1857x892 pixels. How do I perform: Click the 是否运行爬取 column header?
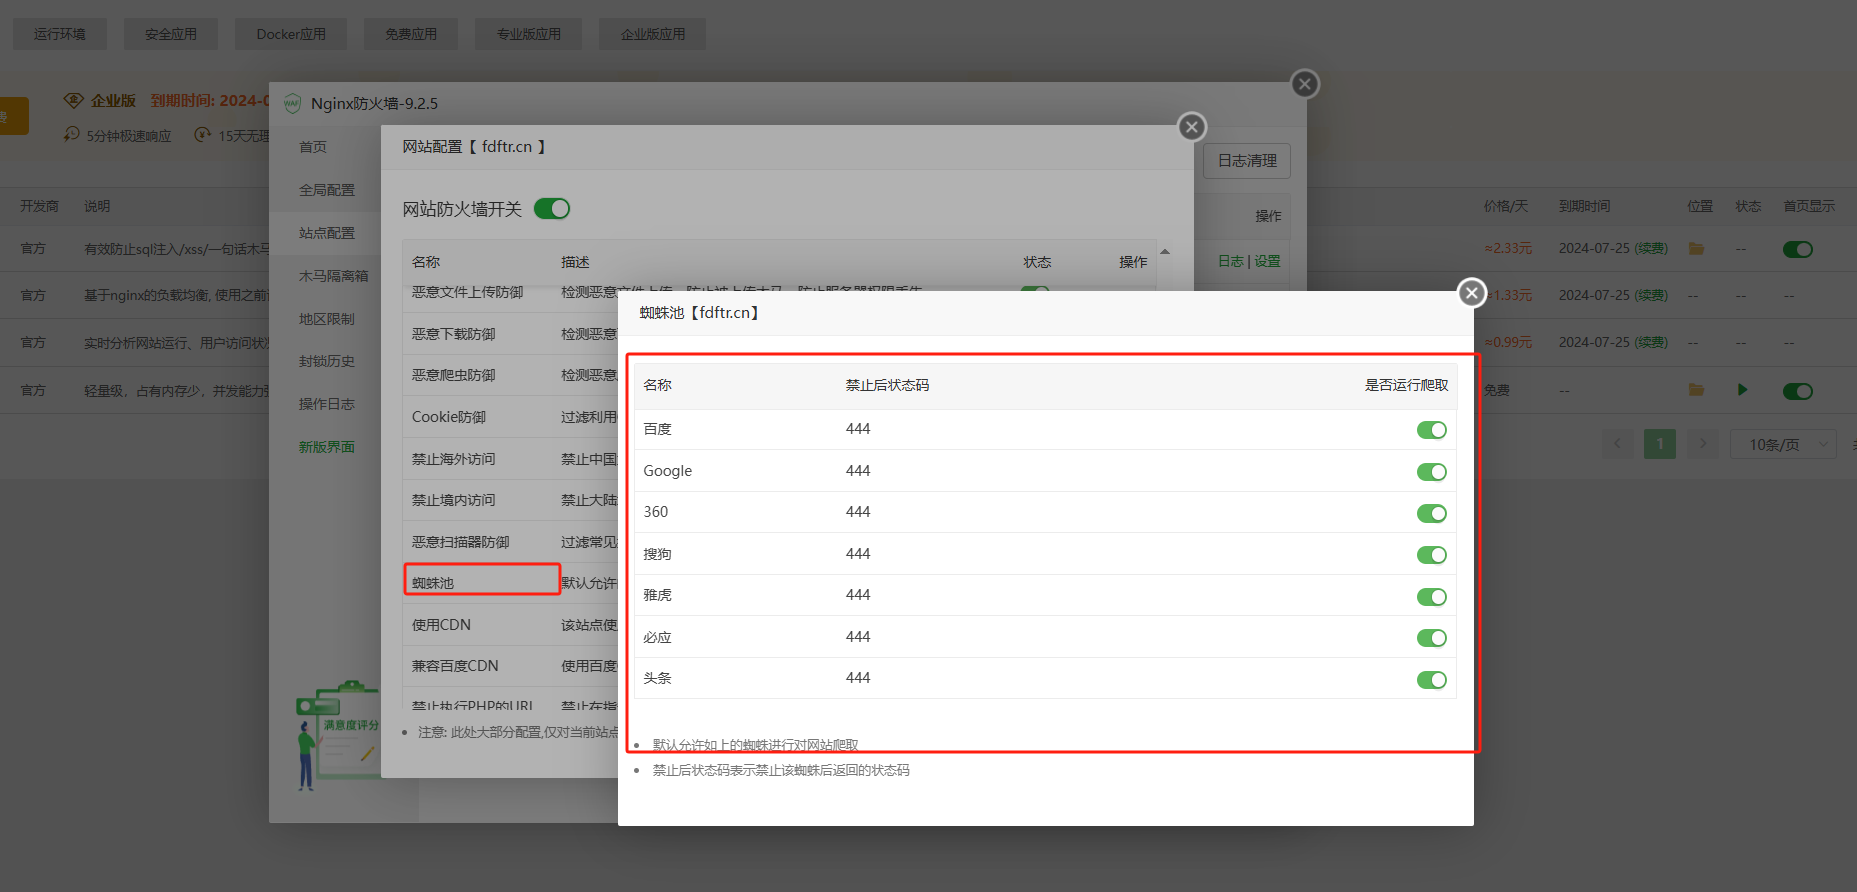pyautogui.click(x=1406, y=385)
